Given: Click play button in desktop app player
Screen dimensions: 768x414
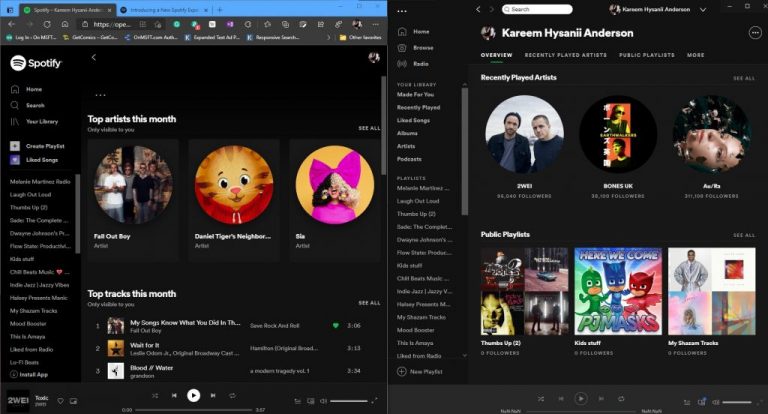Looking at the screenshot, I should (580, 399).
